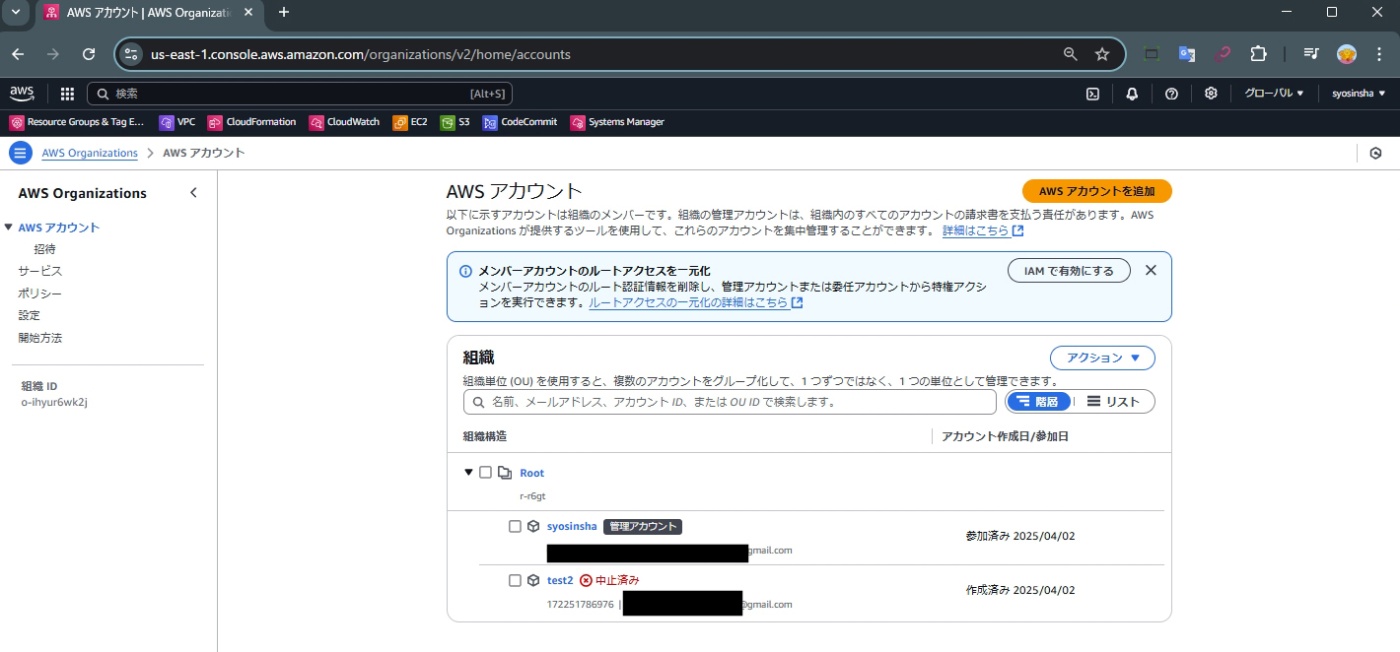Open the CodeCommit shortcut
Viewport: 1400px width, 652px height.
pyautogui.click(x=520, y=122)
